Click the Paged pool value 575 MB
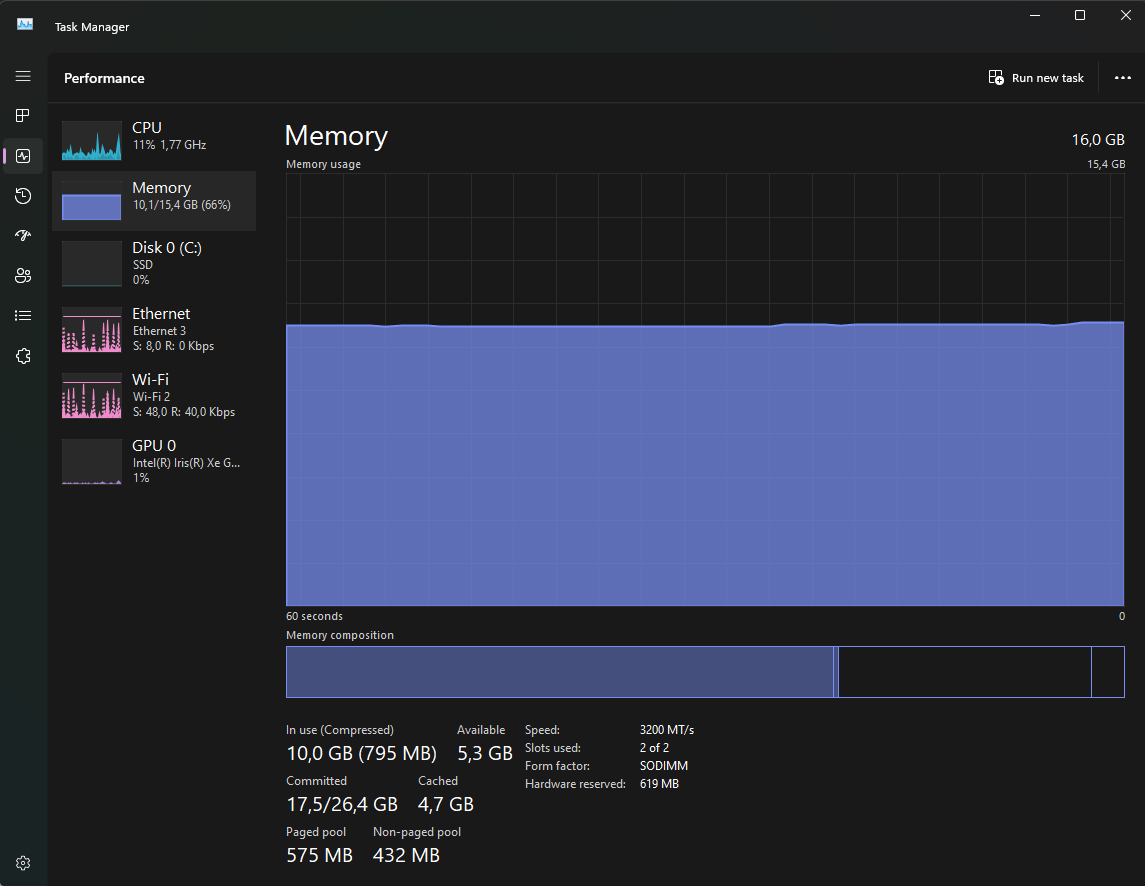The image size is (1145, 886). [319, 855]
